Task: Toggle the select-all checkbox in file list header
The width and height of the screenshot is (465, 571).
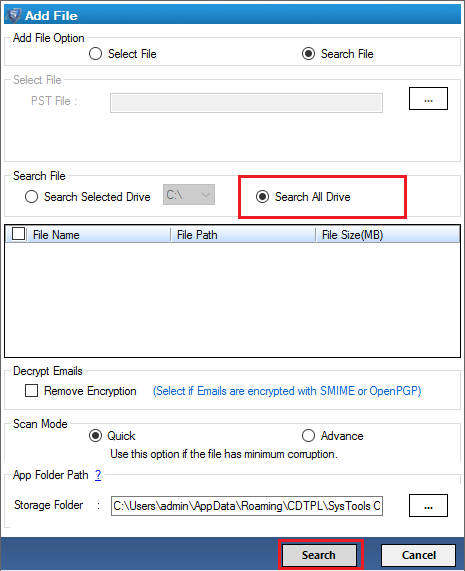Action: [x=18, y=234]
